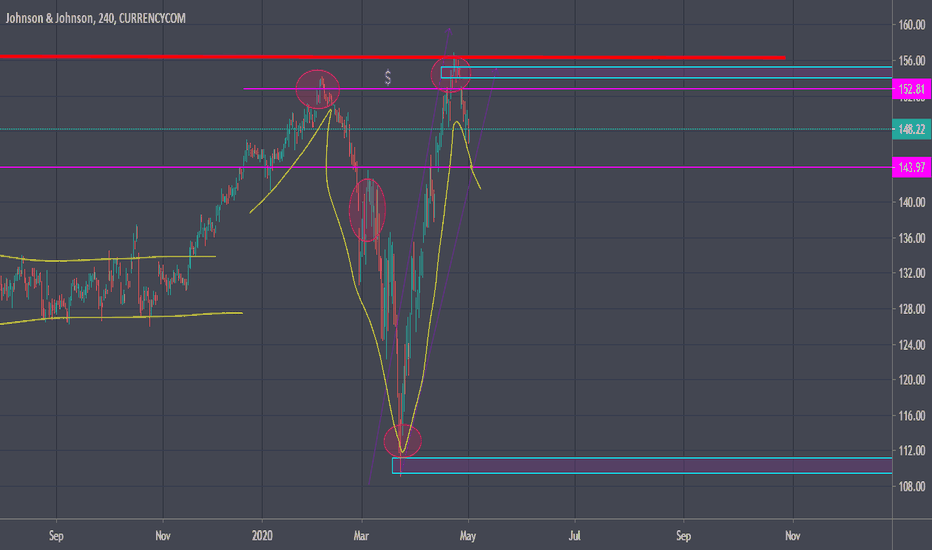
Task: Click the Sep label following Jul
Action: (684, 536)
